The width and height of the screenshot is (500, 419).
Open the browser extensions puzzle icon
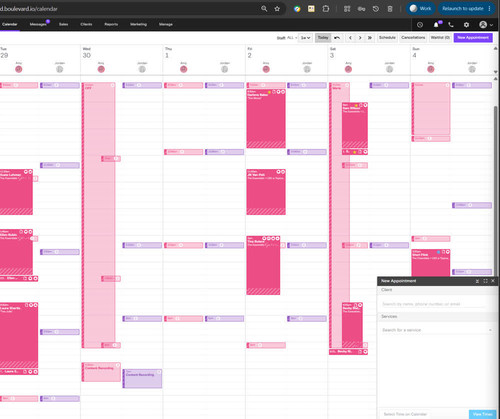[326, 9]
